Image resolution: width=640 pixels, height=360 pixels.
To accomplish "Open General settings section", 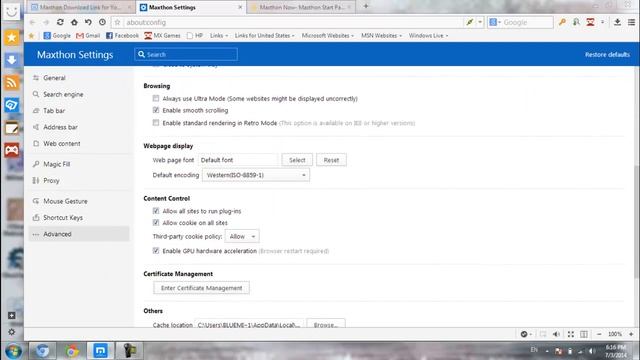I will tap(79, 78).
